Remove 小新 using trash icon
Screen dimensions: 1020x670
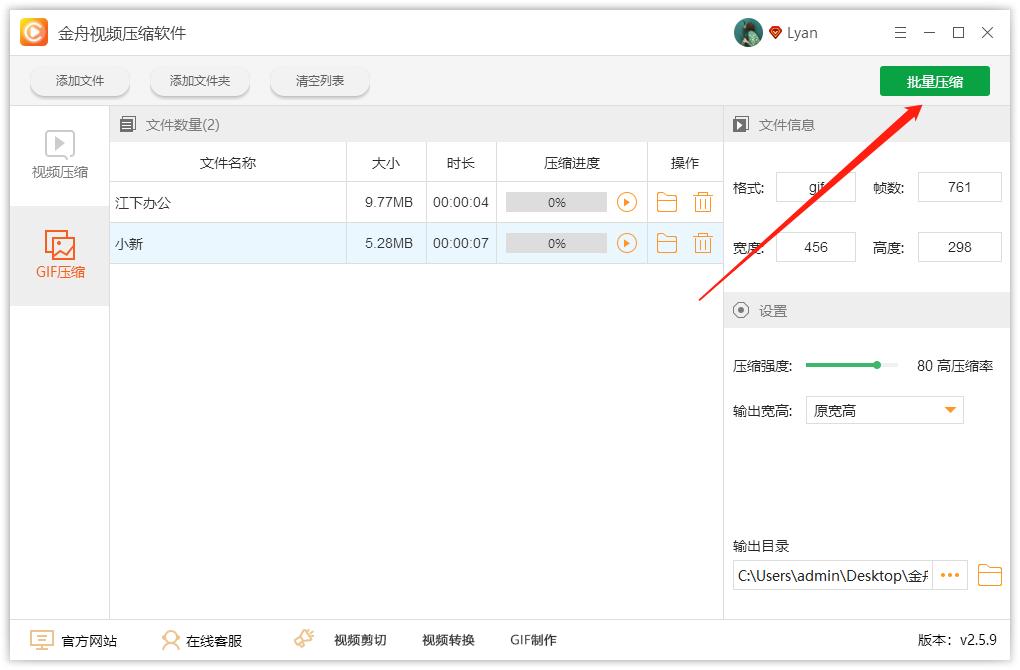pos(703,243)
